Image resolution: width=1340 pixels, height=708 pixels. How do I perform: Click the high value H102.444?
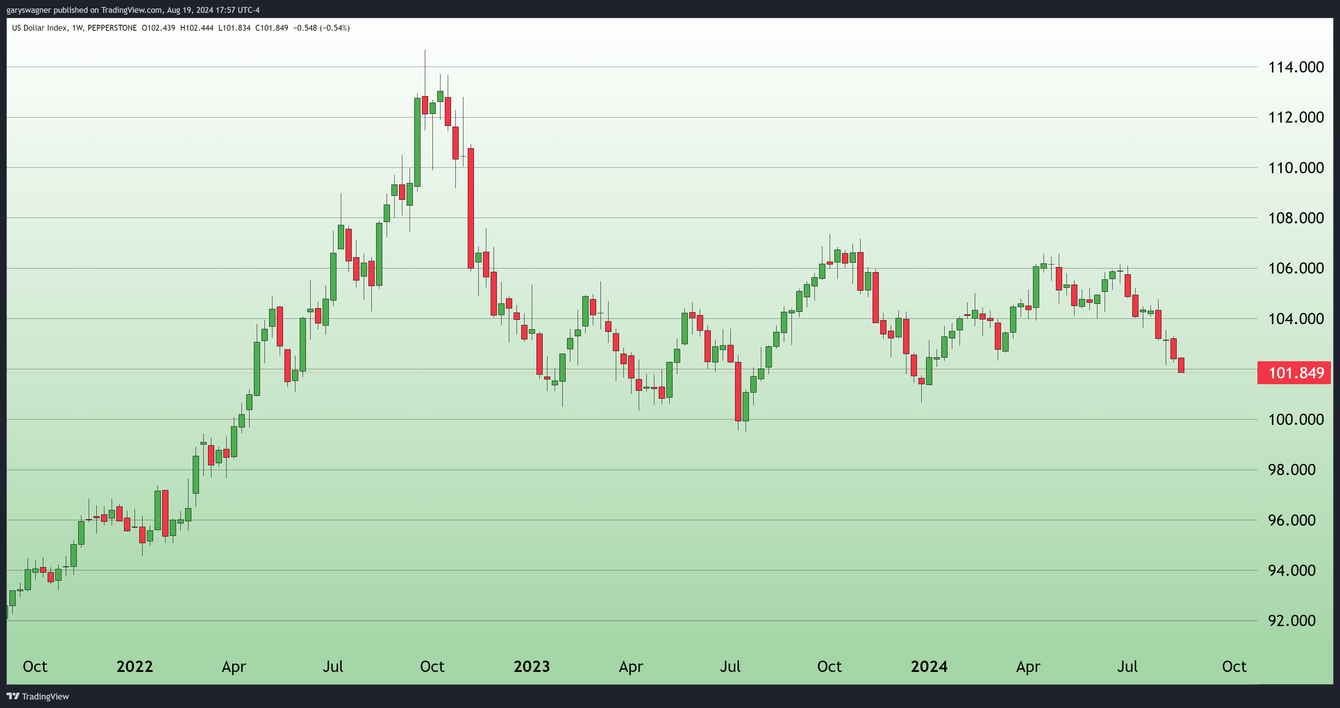tap(197, 28)
